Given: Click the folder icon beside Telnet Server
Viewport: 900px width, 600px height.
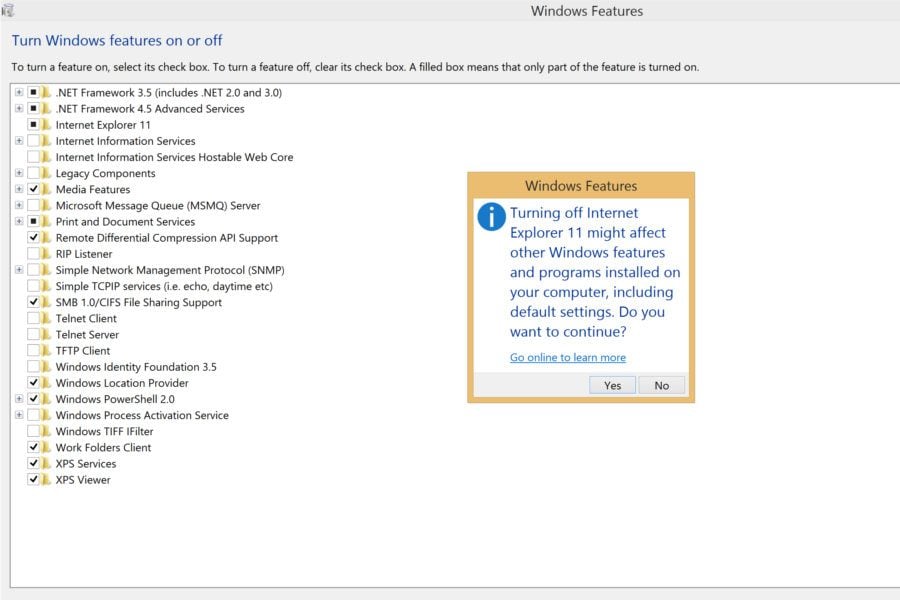Looking at the screenshot, I should [x=46, y=334].
